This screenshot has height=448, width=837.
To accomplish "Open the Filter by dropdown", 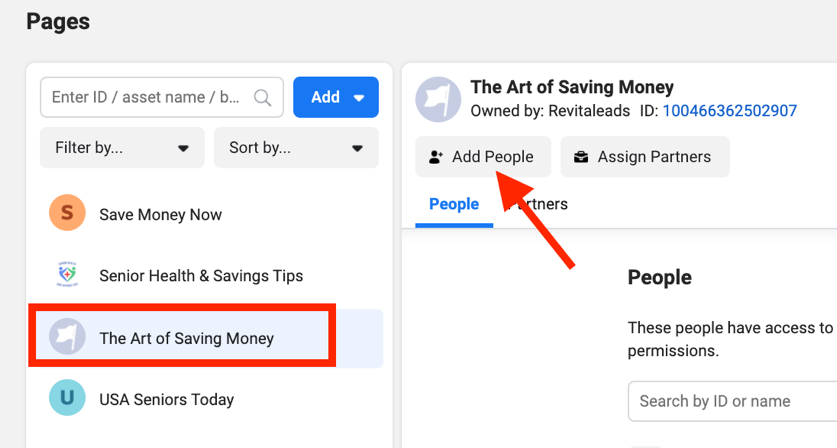I will click(122, 147).
